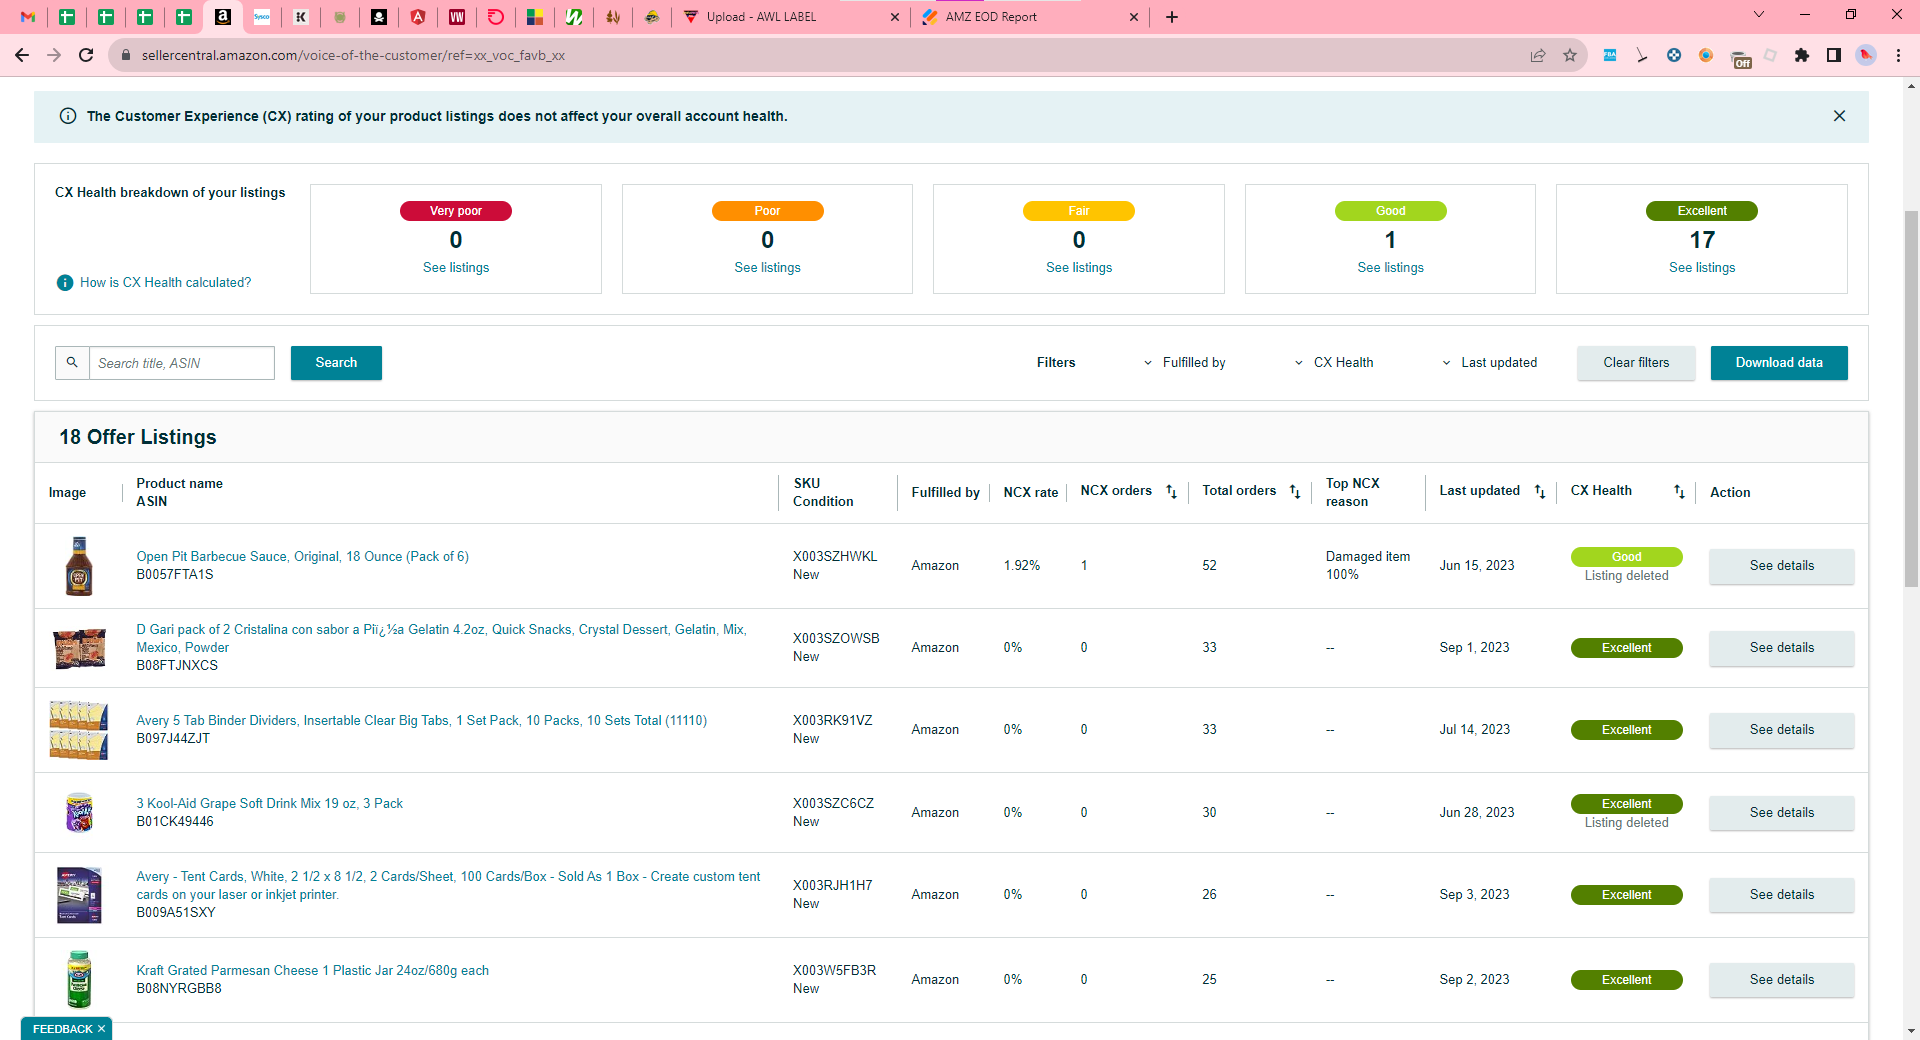Click the Search button

[336, 363]
